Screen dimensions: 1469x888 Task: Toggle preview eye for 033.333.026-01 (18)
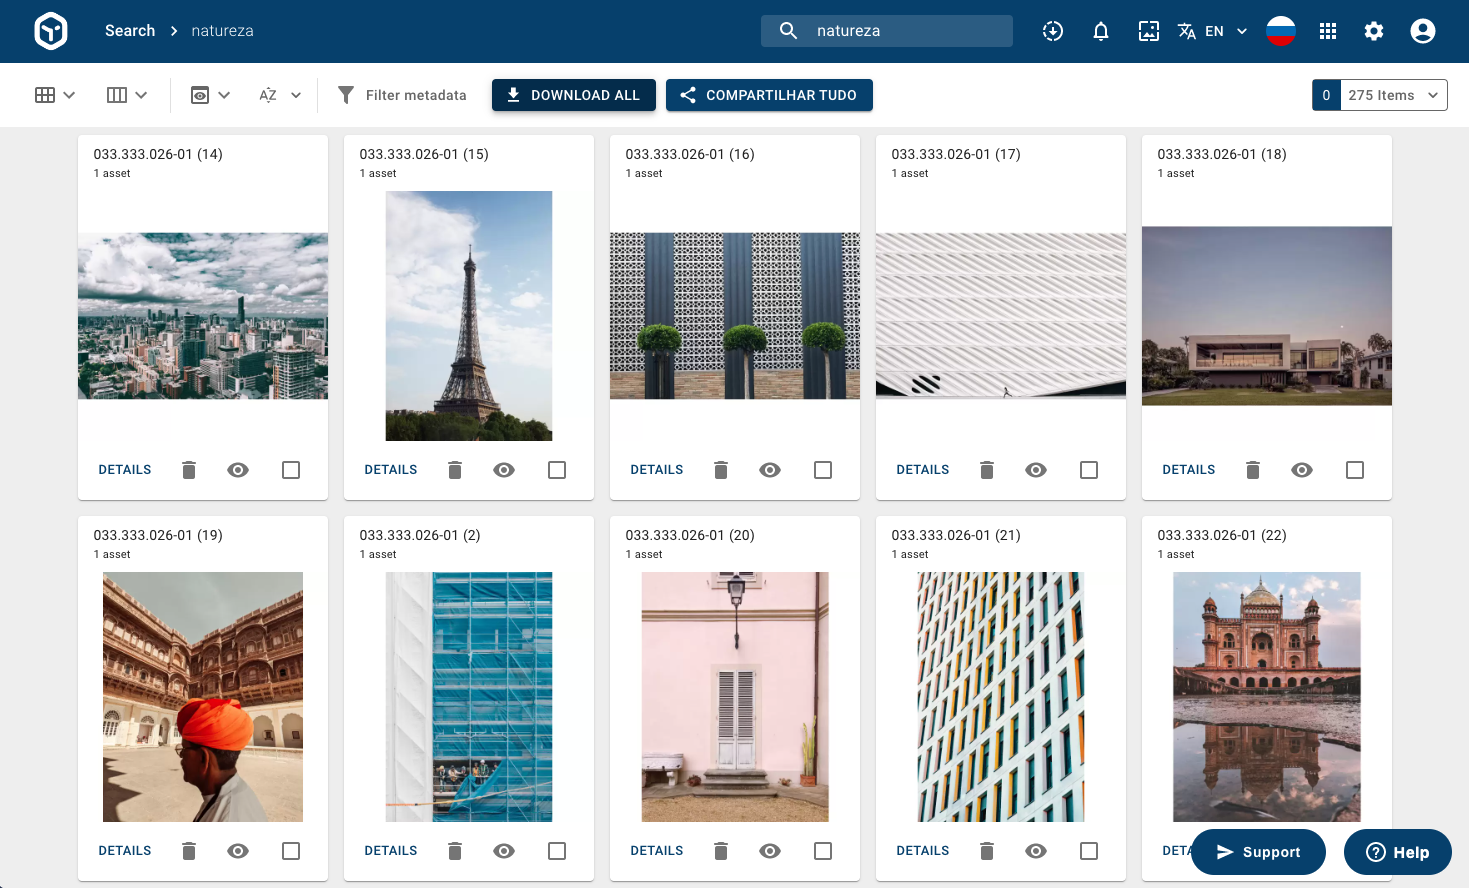click(1302, 470)
